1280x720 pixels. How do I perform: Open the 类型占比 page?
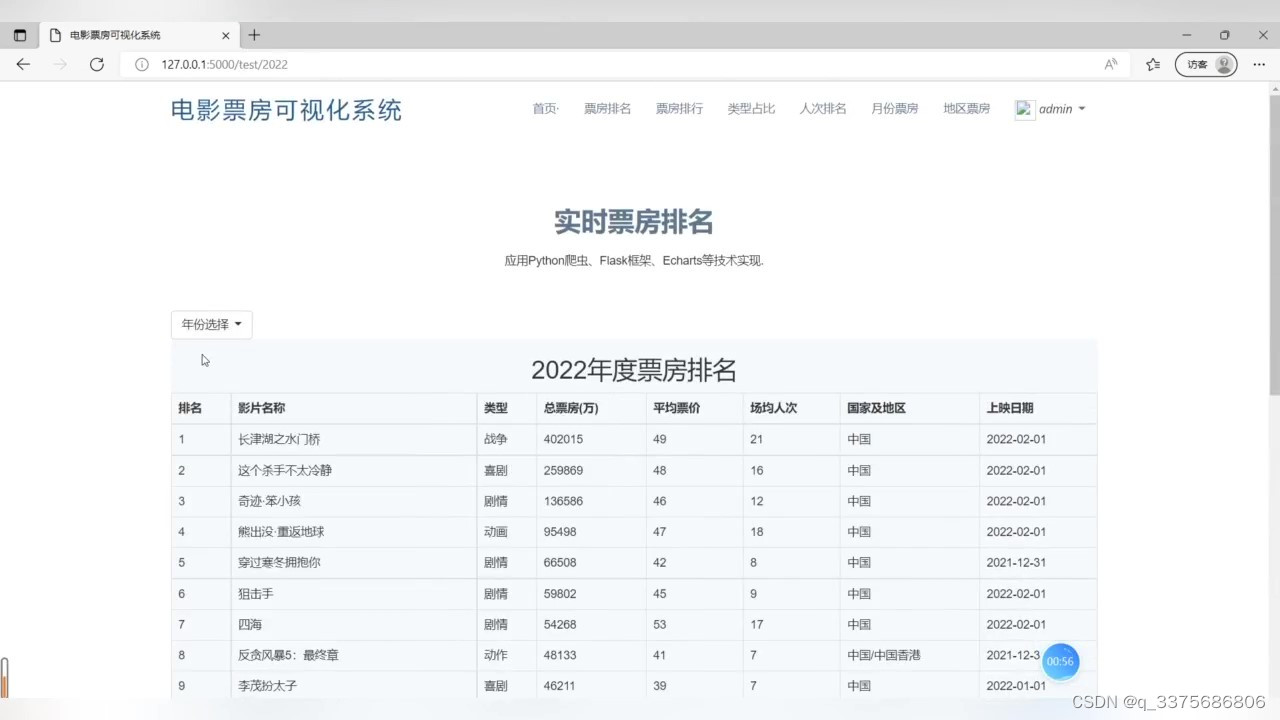[751, 108]
